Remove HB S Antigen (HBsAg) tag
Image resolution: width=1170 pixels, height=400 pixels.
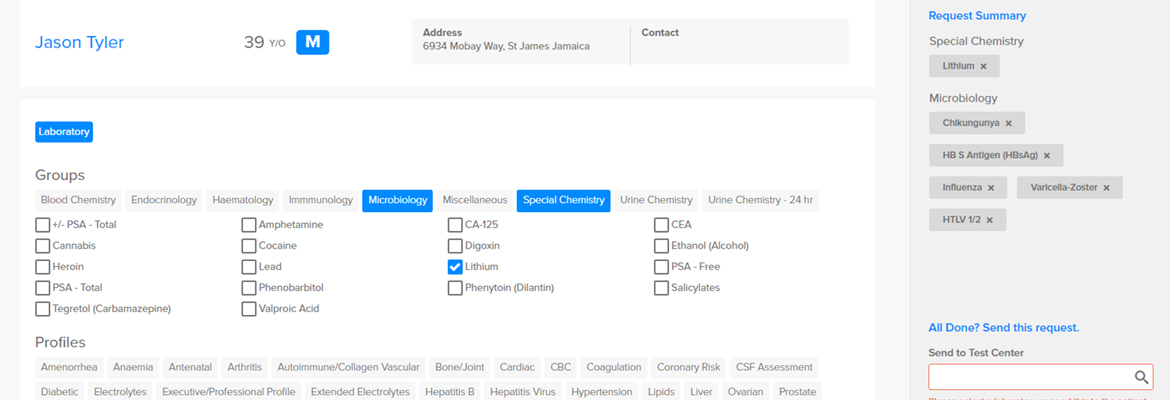click(1047, 156)
